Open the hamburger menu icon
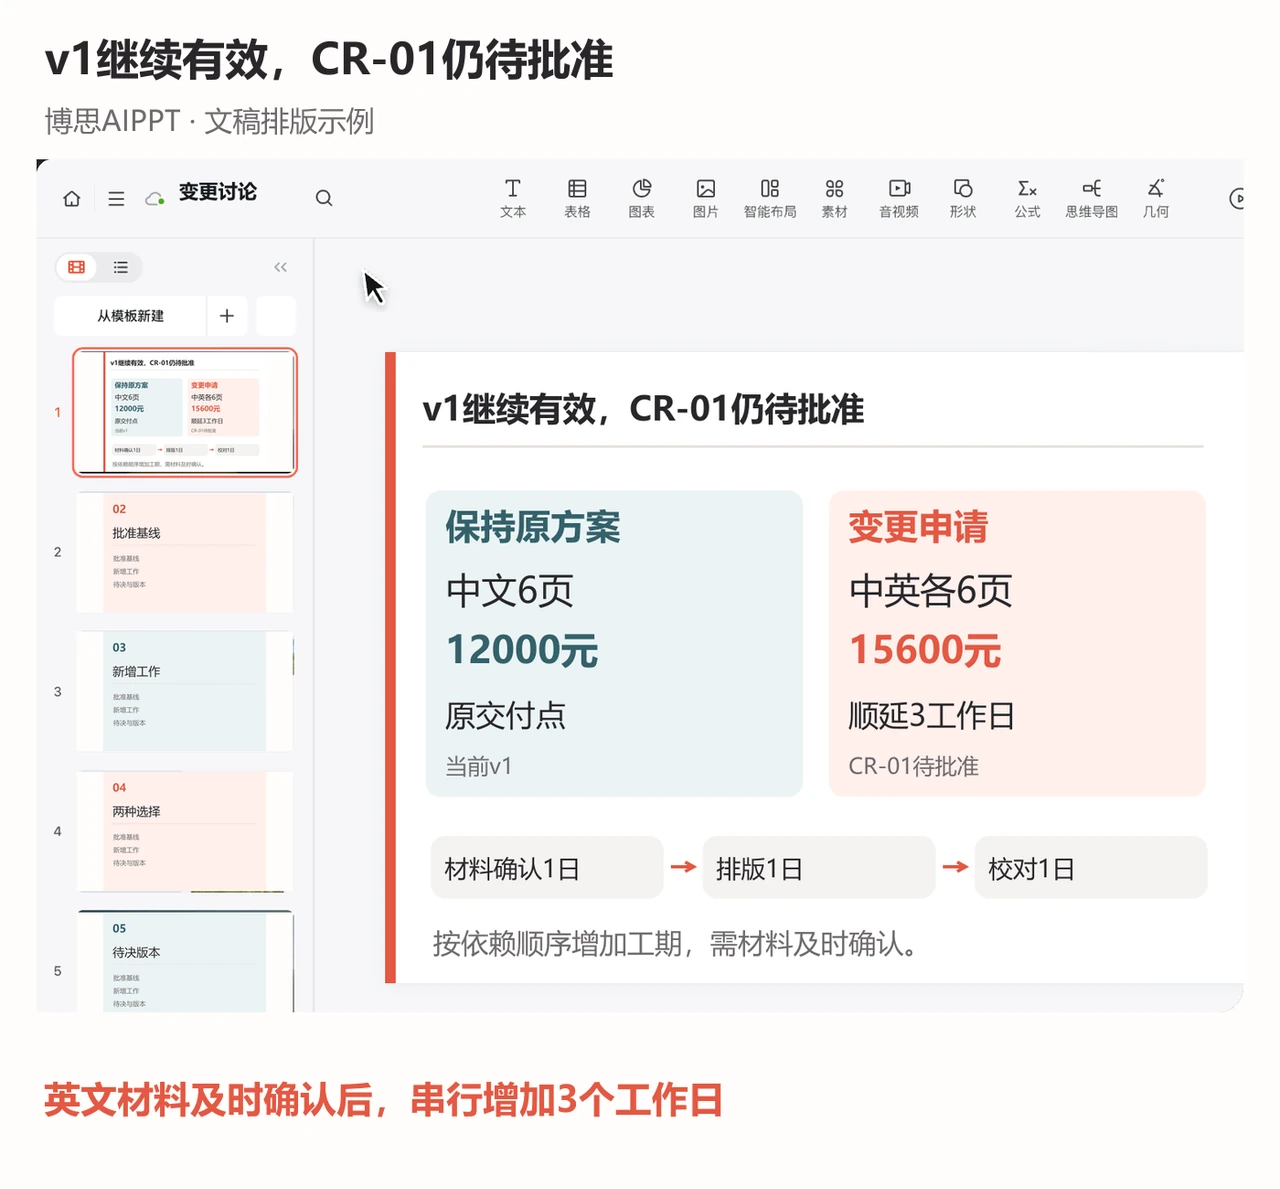1280x1189 pixels. (x=116, y=198)
